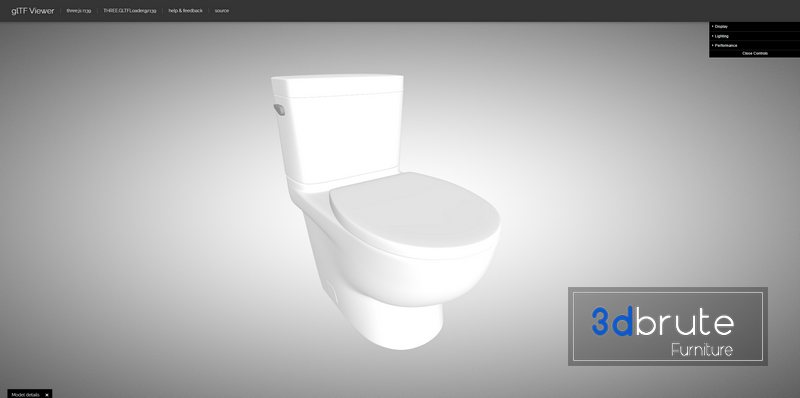Click the arrow beside the Display folder
Screen dimensions: 800x398
(713, 27)
